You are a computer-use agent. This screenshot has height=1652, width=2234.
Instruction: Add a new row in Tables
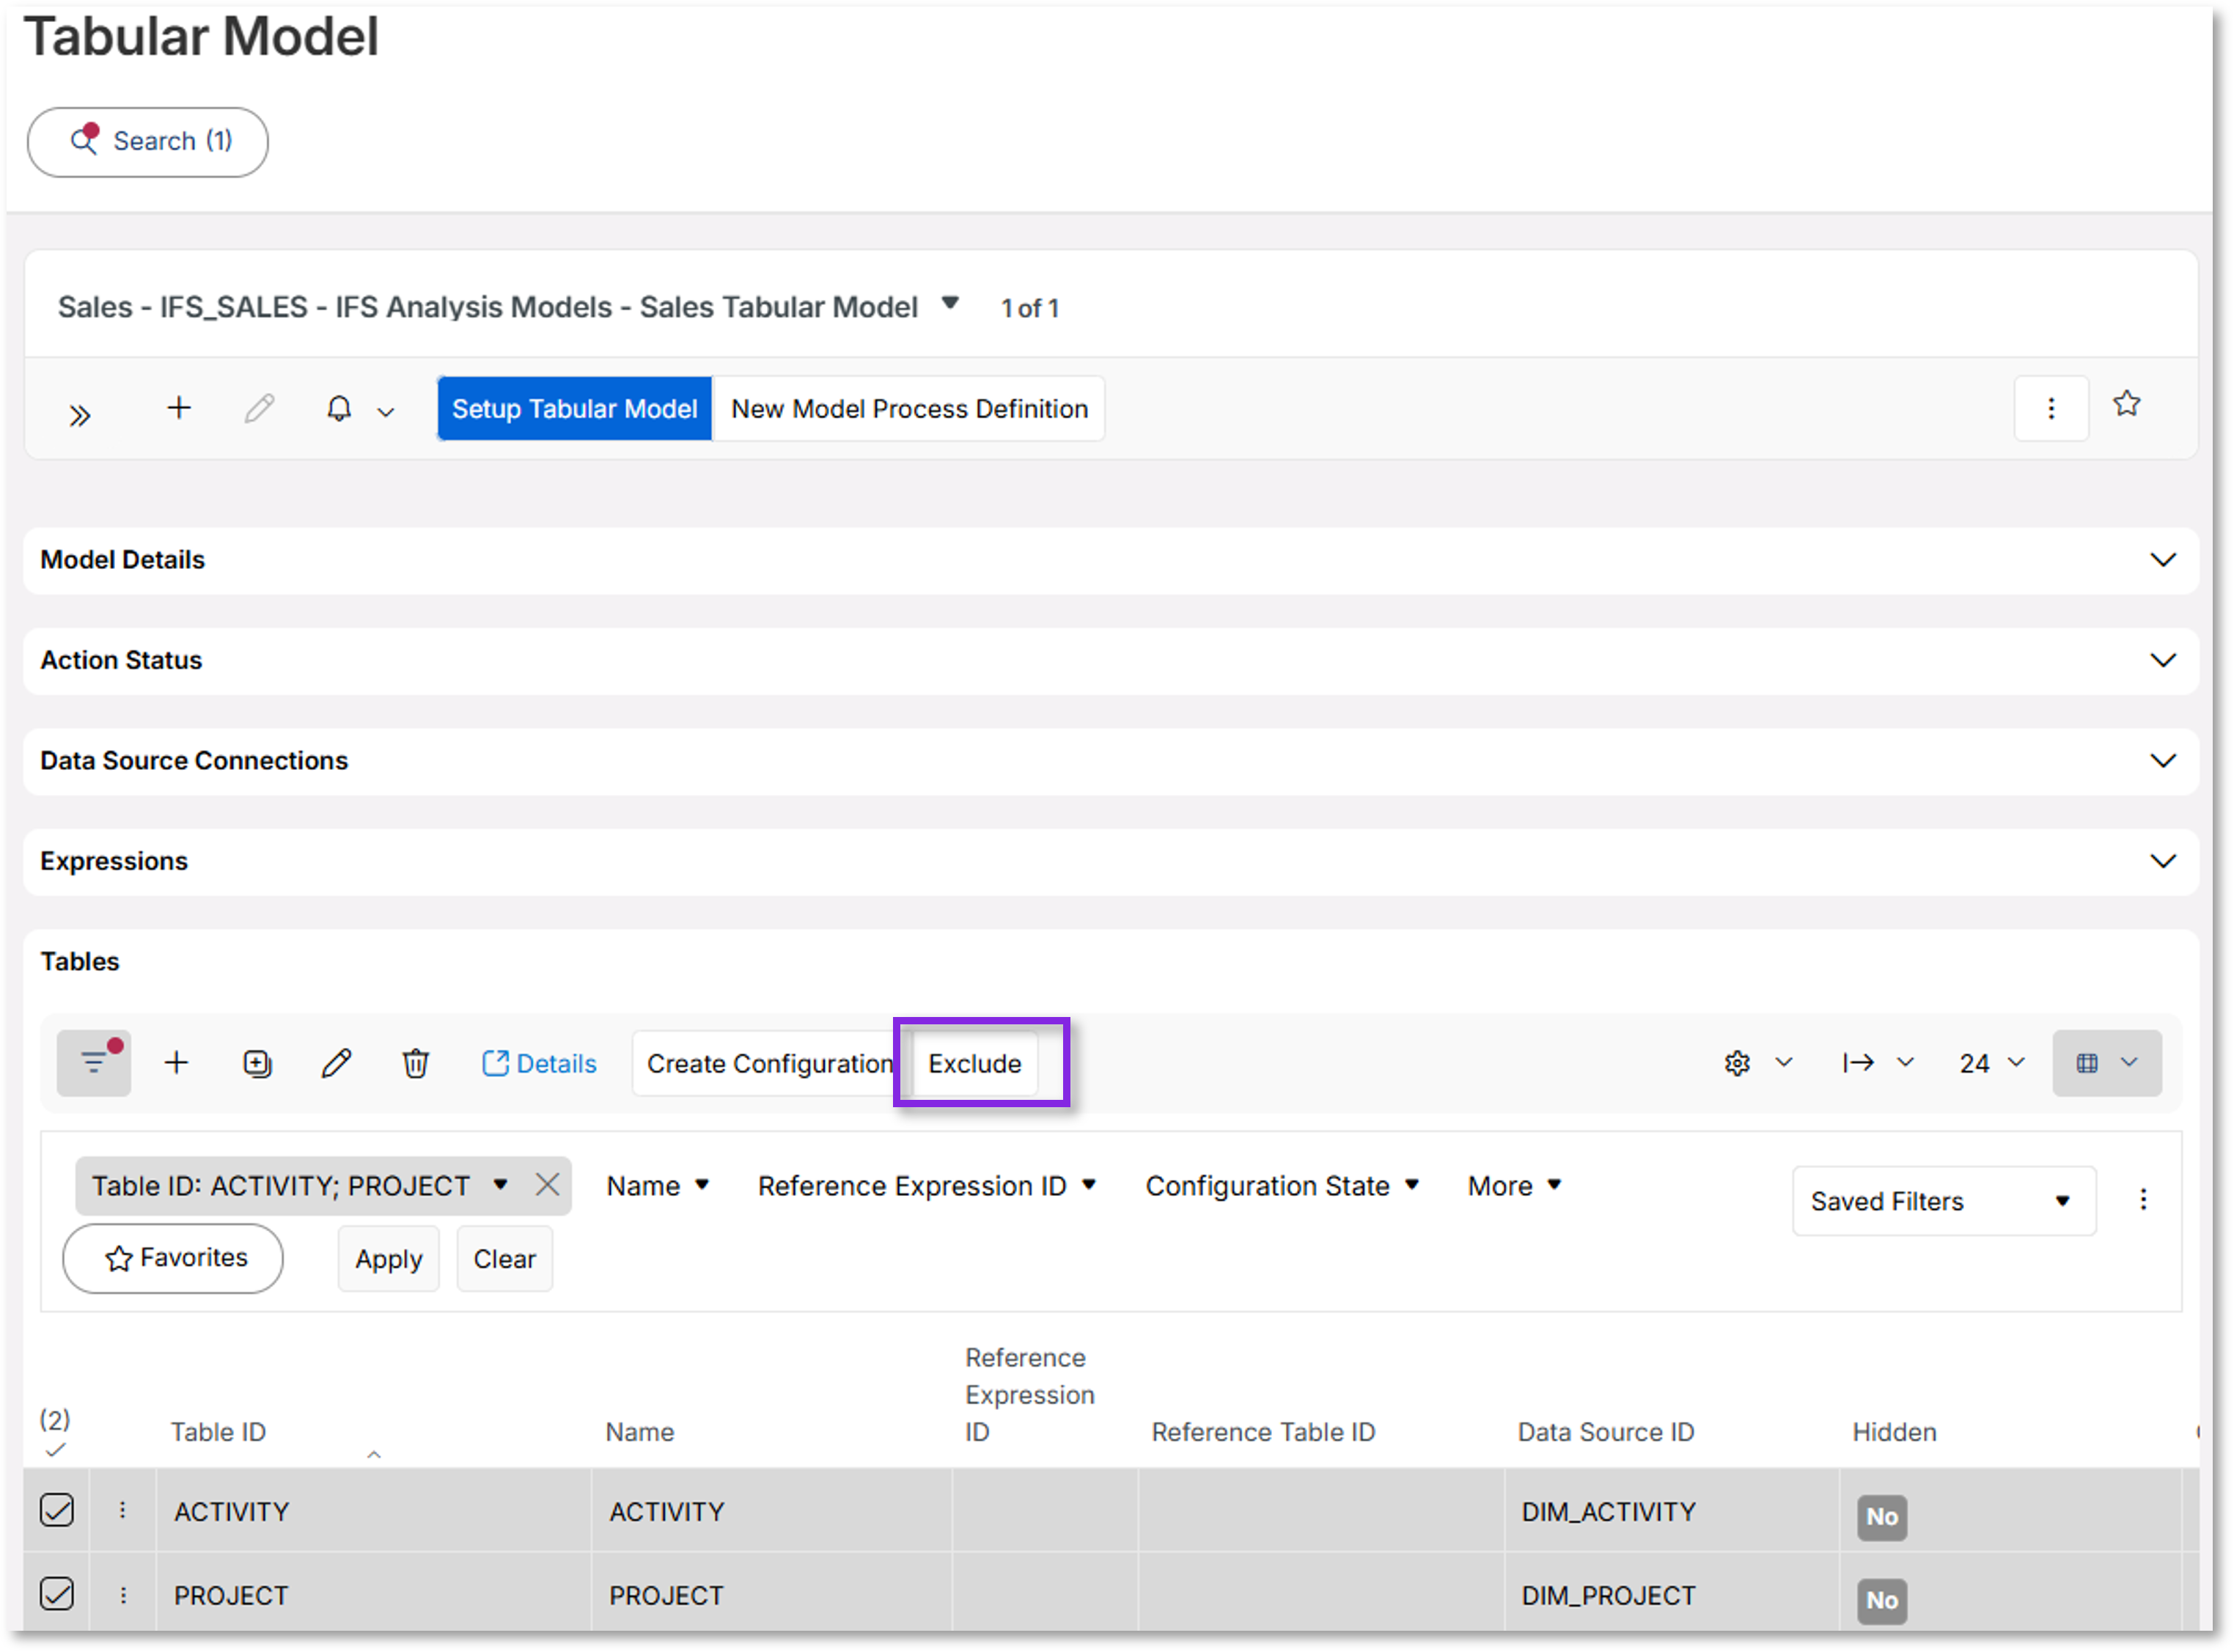[176, 1062]
